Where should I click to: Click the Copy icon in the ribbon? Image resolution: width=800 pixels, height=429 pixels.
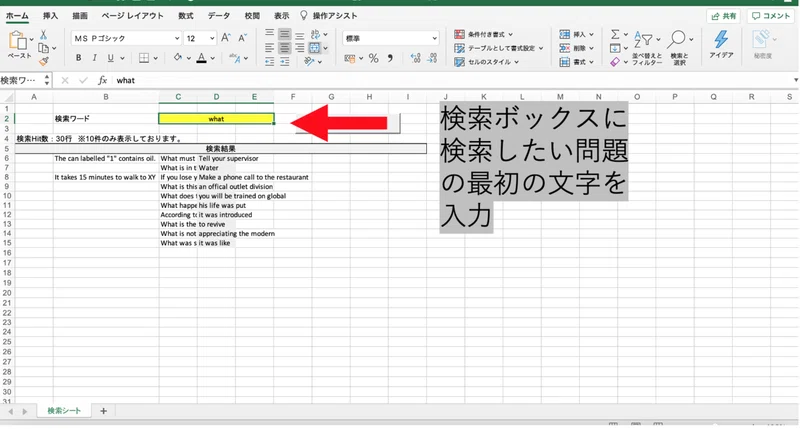43,48
